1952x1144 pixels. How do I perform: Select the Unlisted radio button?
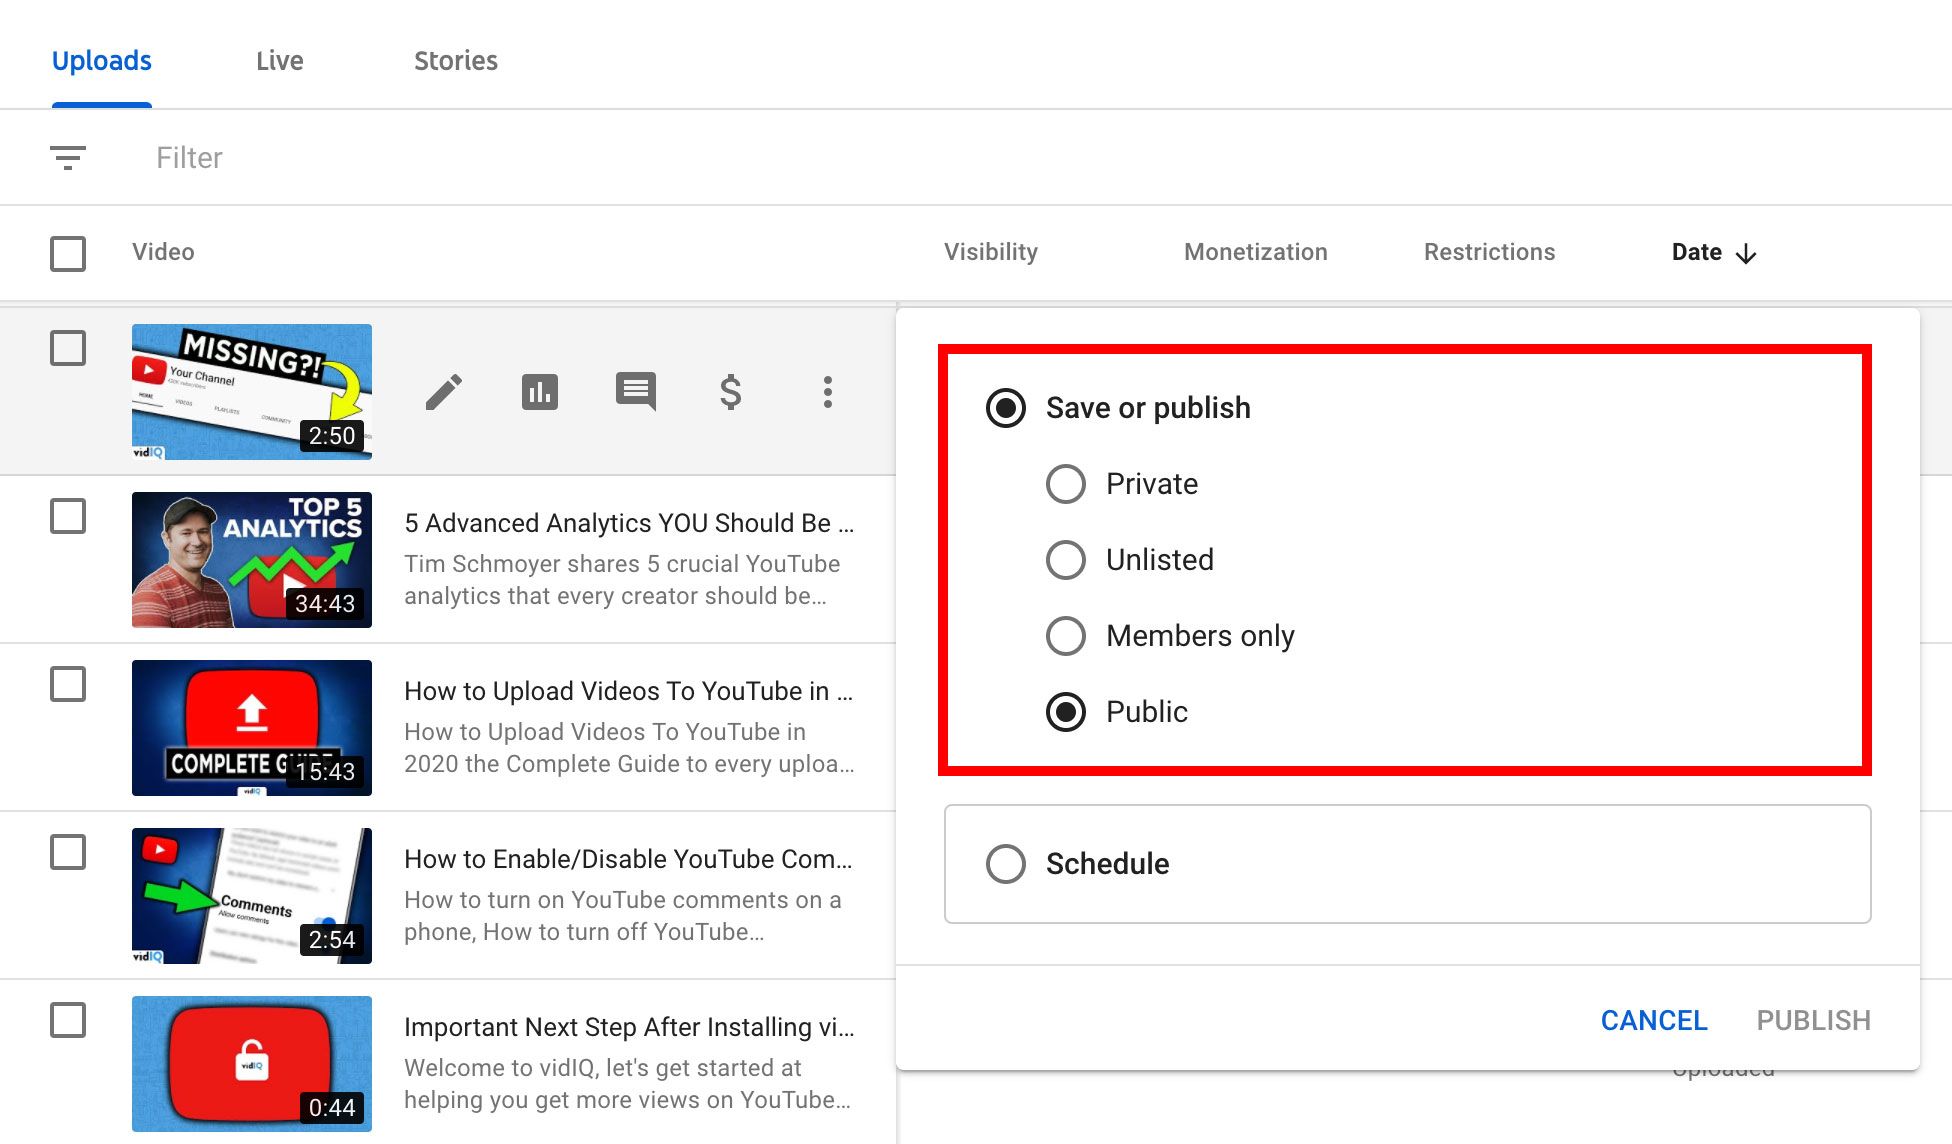(x=1066, y=560)
